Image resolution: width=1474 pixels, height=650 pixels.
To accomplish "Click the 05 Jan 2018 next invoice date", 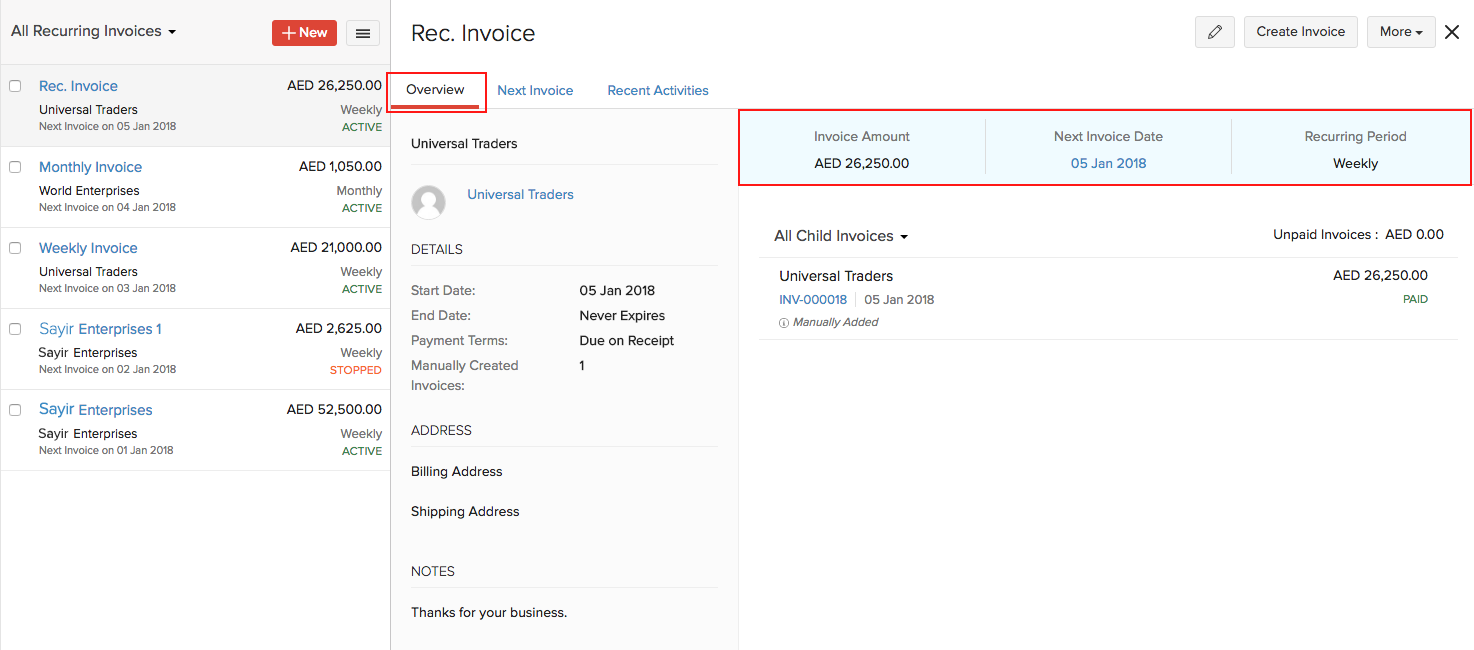I will click(x=1108, y=164).
